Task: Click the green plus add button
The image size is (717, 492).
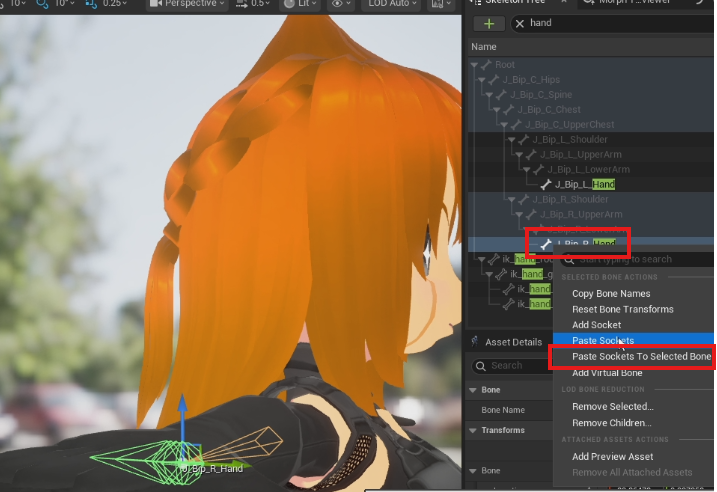Action: point(489,23)
